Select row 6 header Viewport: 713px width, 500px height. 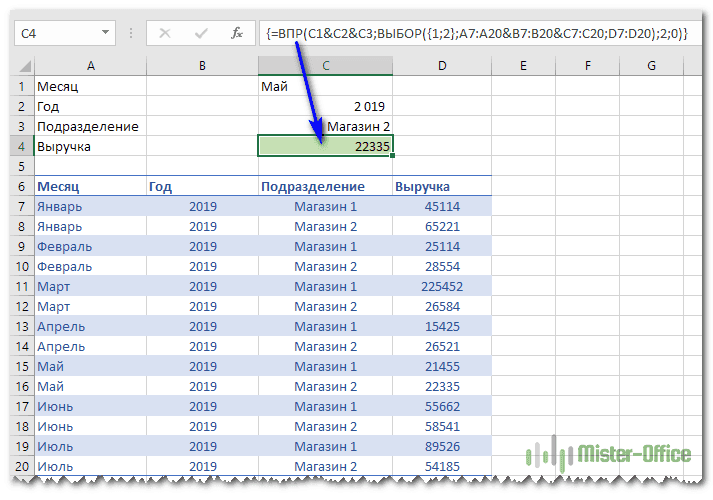point(21,187)
